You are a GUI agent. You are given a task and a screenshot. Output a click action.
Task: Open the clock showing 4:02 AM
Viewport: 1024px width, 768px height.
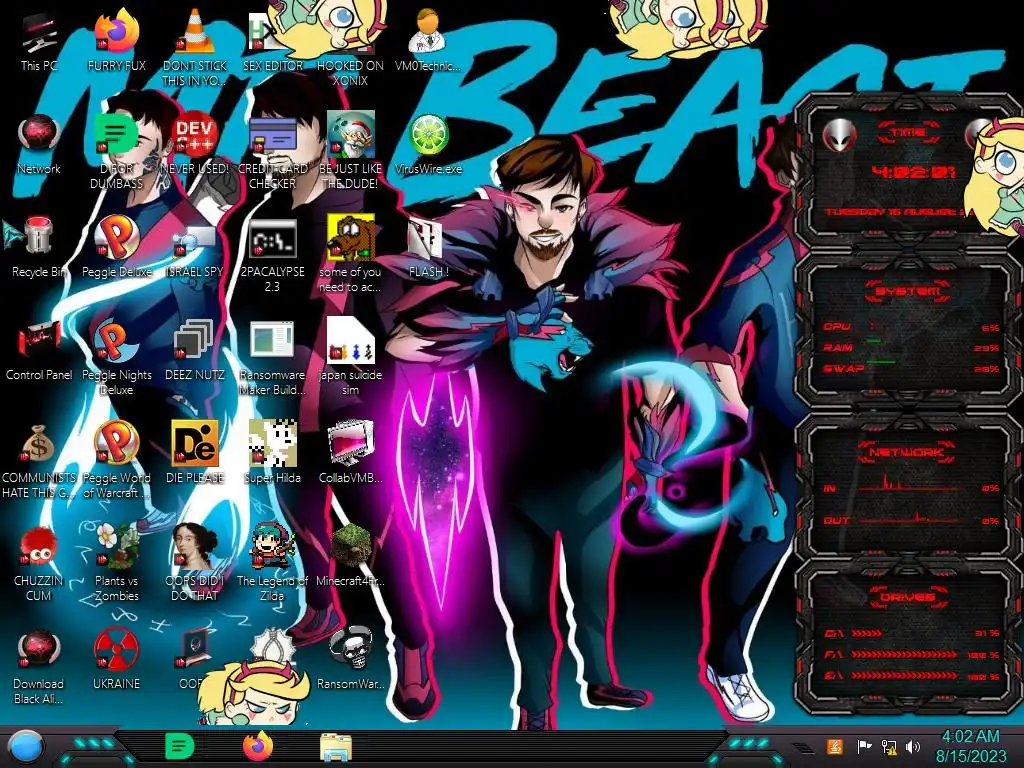(970, 746)
